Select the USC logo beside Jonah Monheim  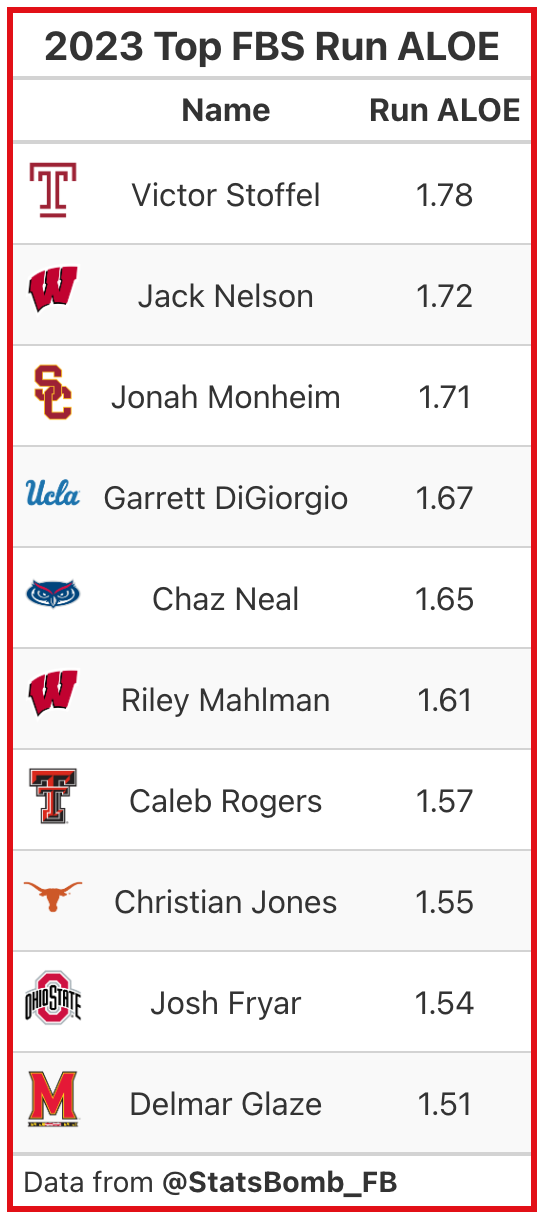(53, 392)
